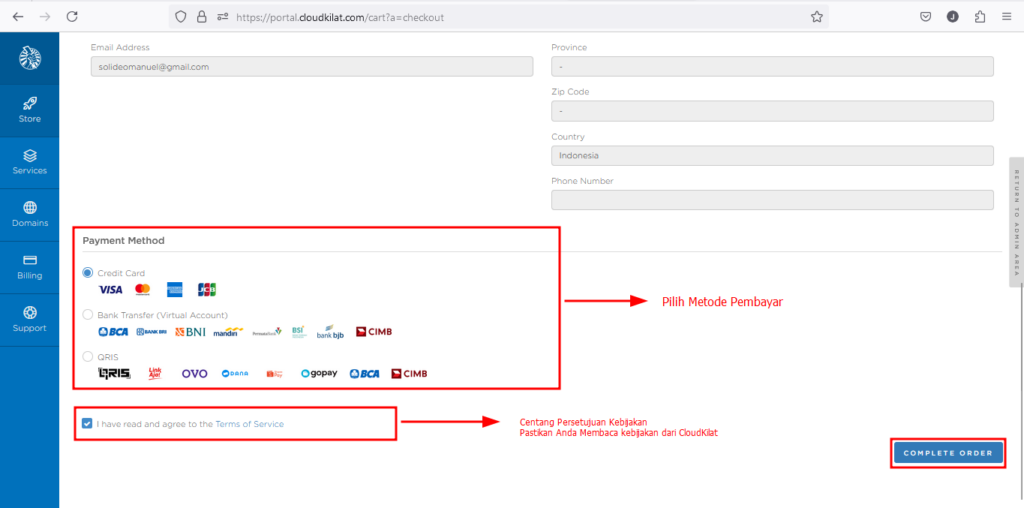Click the Email Address input field
This screenshot has width=1024, height=508.
click(310, 67)
